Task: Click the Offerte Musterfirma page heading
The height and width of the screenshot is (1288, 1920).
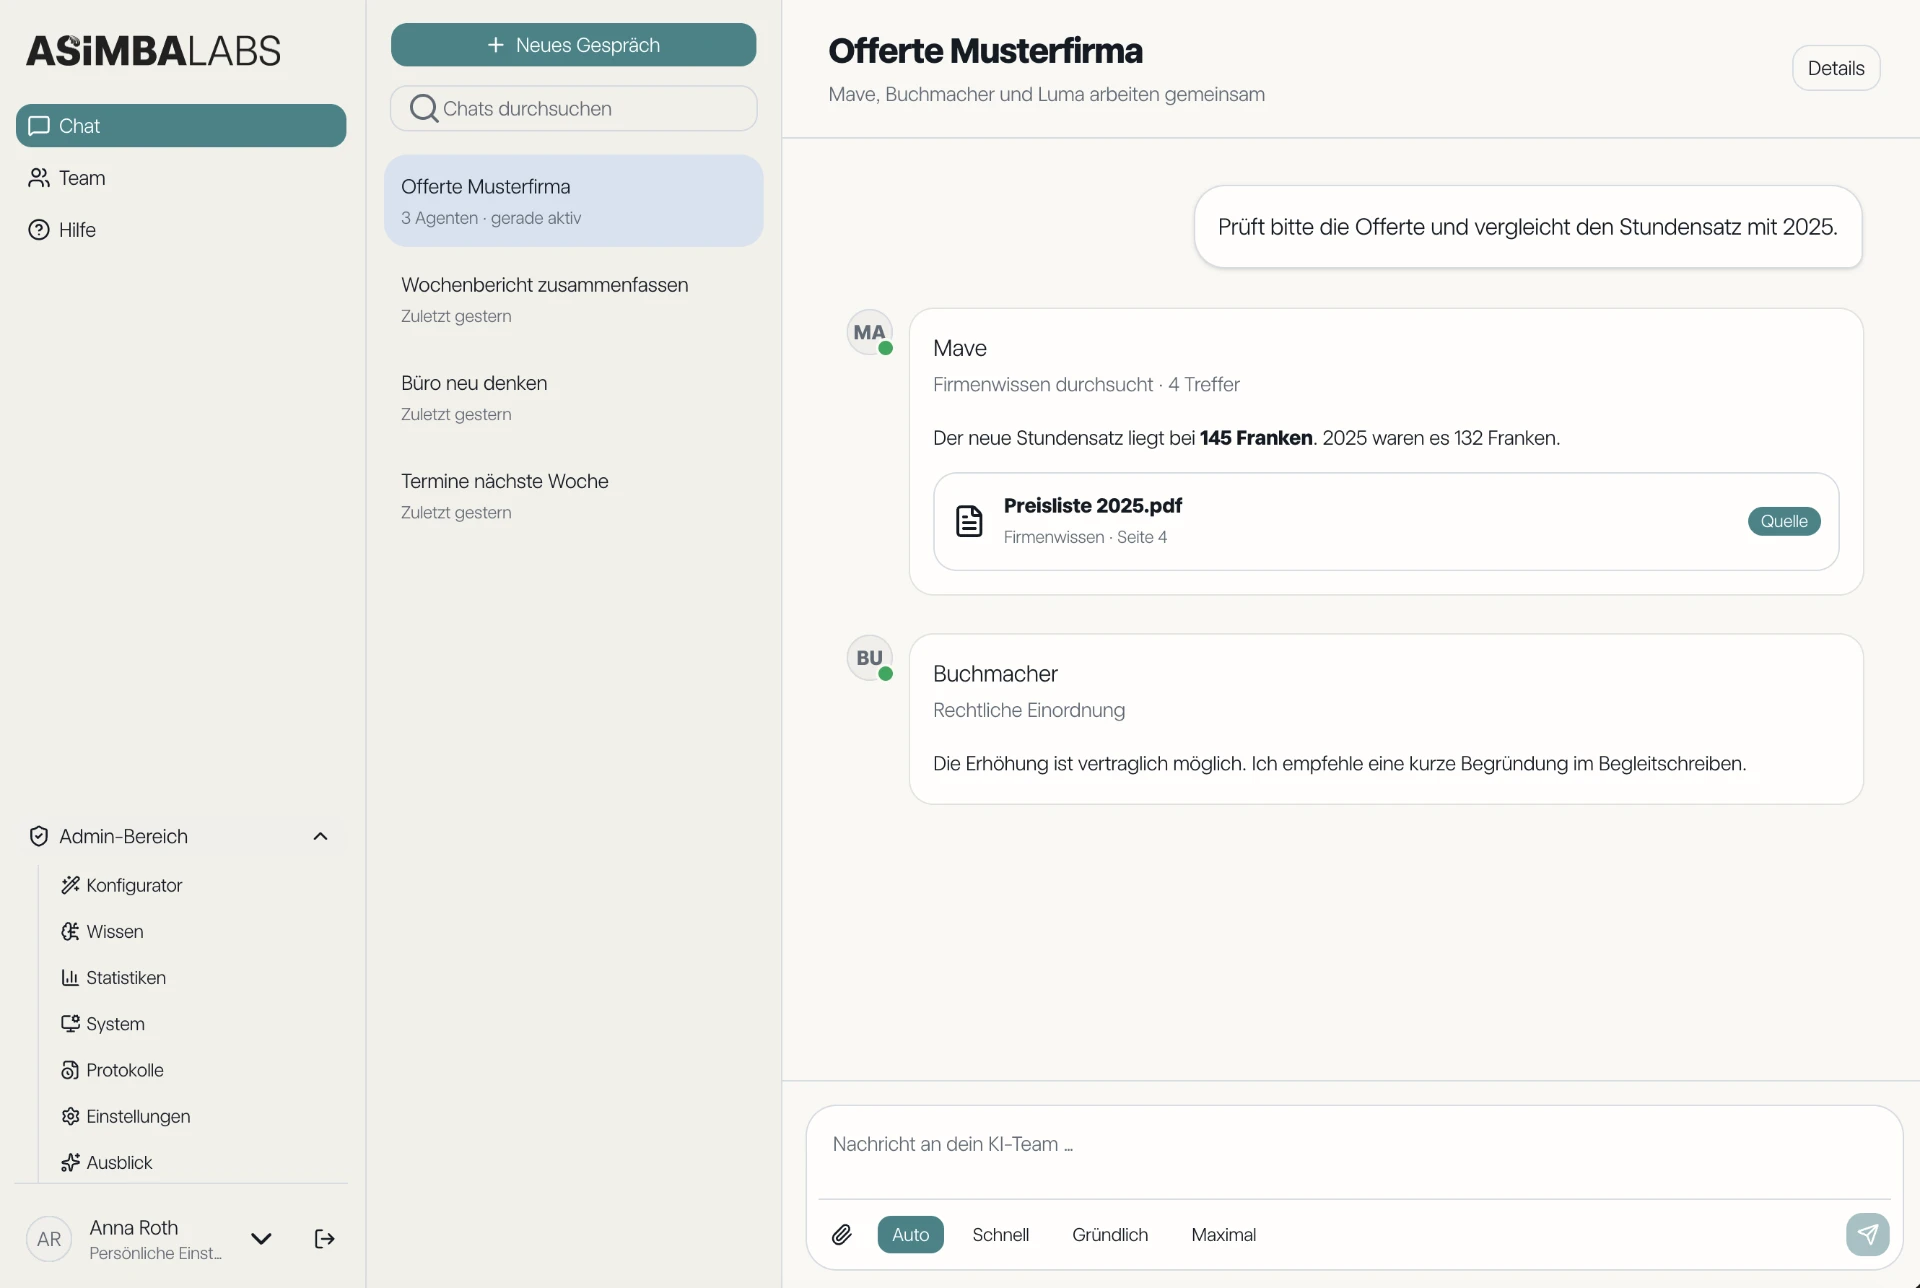Action: (985, 51)
